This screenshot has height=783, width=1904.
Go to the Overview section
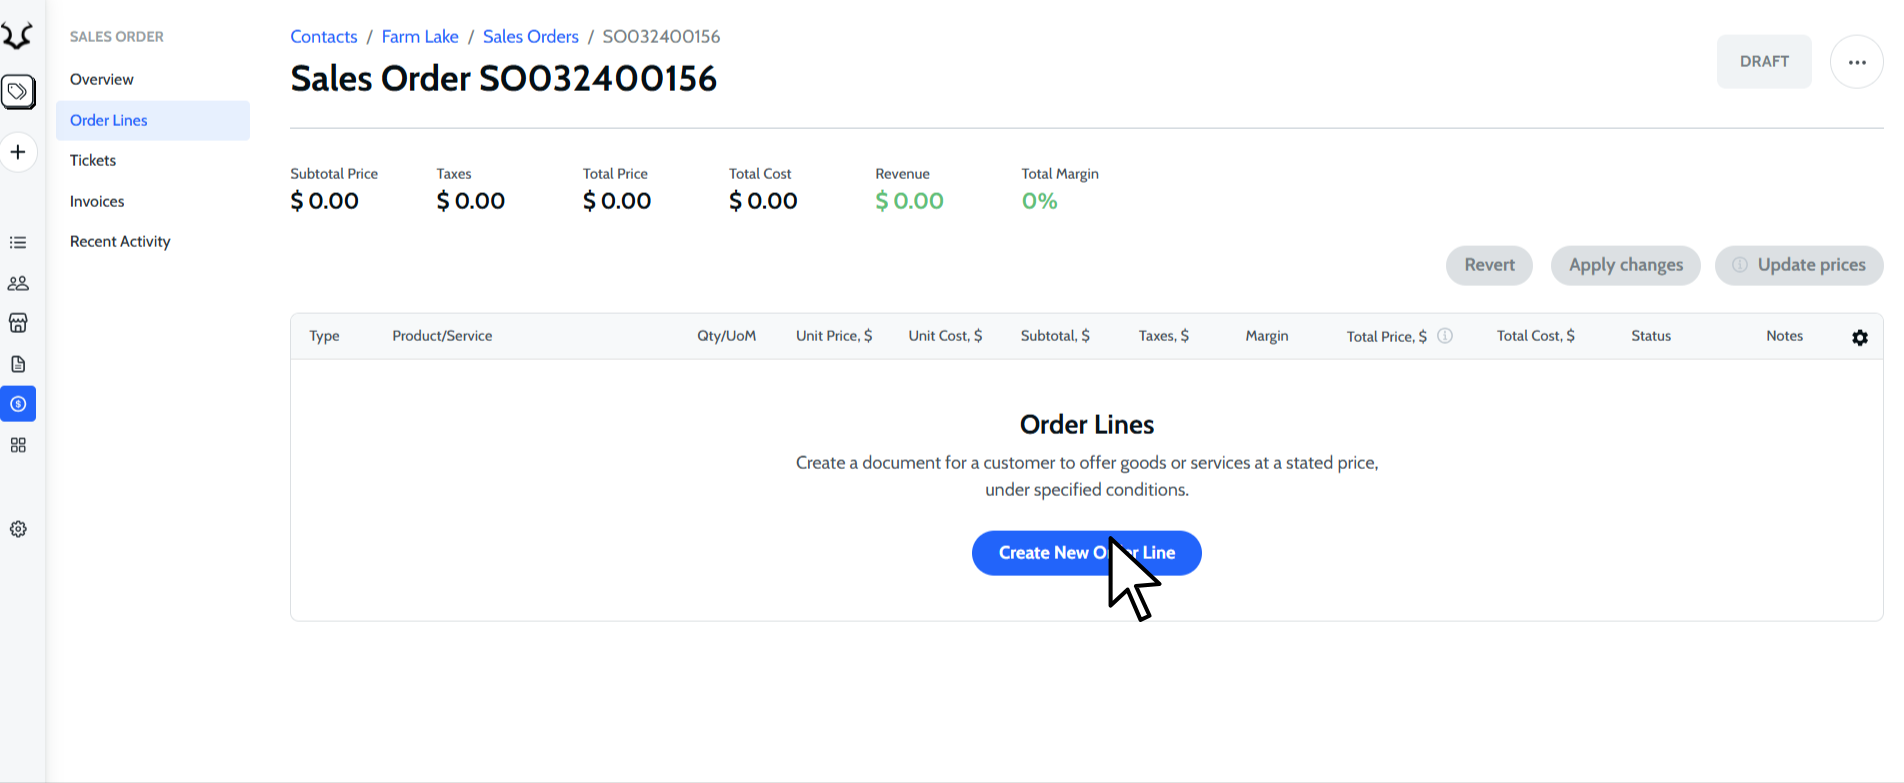[x=102, y=79]
